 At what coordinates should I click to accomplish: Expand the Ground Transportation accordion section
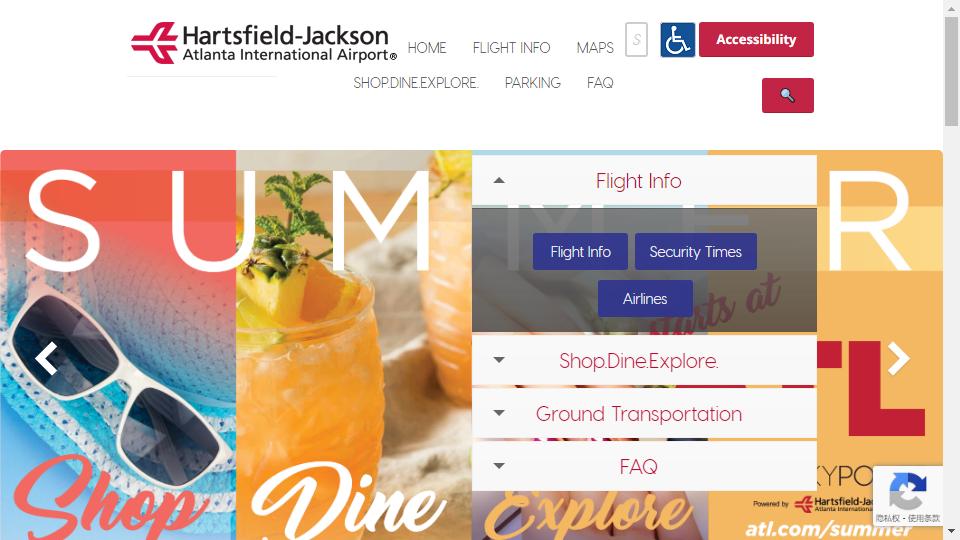click(x=644, y=414)
